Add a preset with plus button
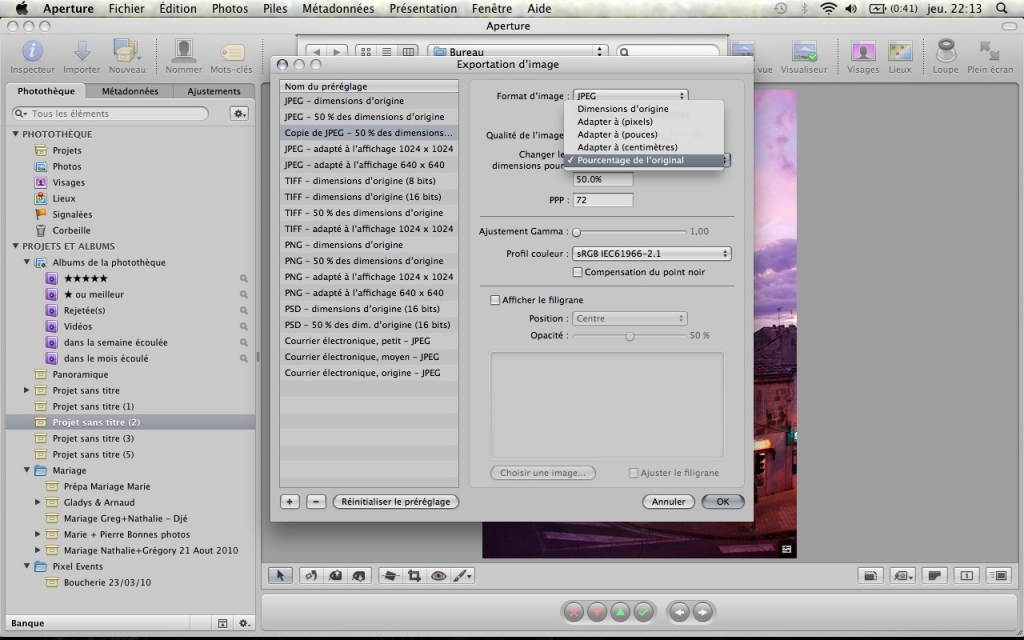The image size is (1024, 640). pos(289,502)
